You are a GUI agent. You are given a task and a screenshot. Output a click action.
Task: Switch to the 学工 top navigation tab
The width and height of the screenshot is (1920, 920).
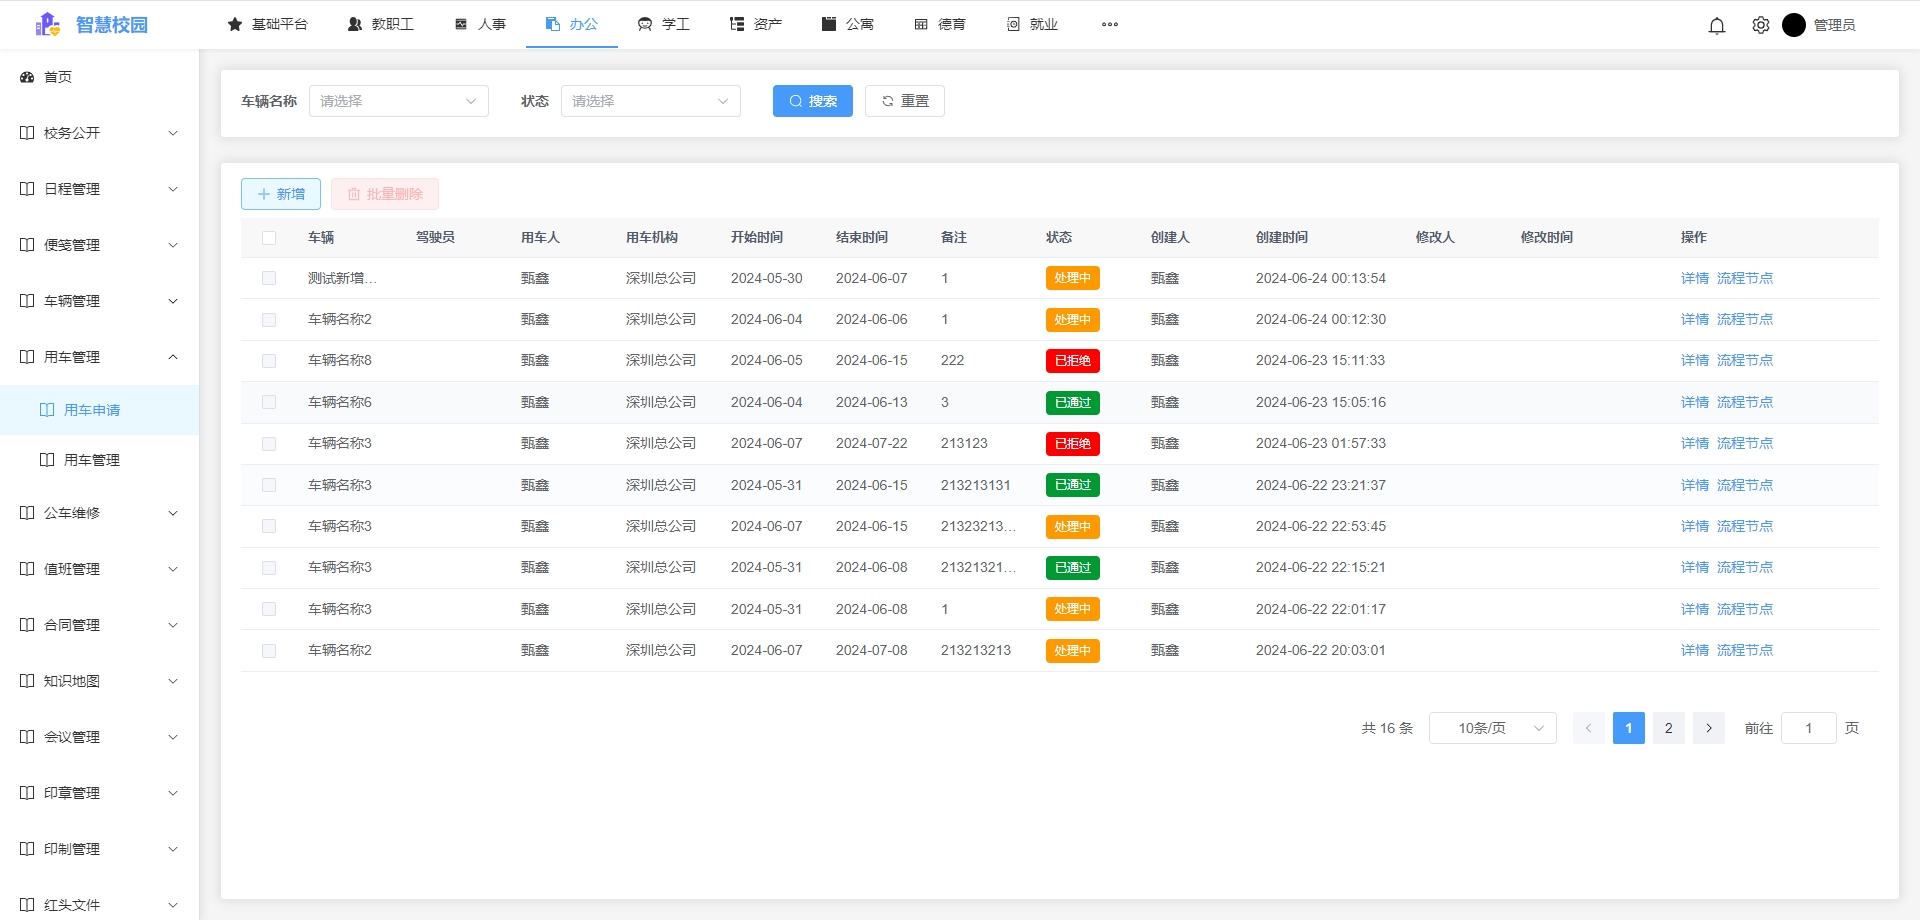pos(664,25)
